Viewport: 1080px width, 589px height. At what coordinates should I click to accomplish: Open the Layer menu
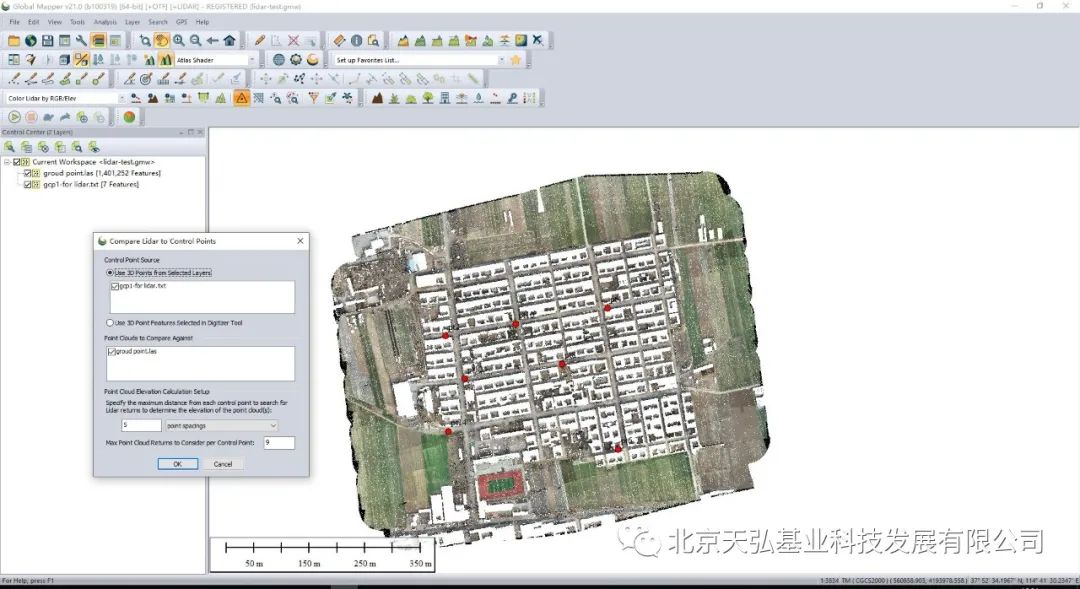[x=132, y=22]
